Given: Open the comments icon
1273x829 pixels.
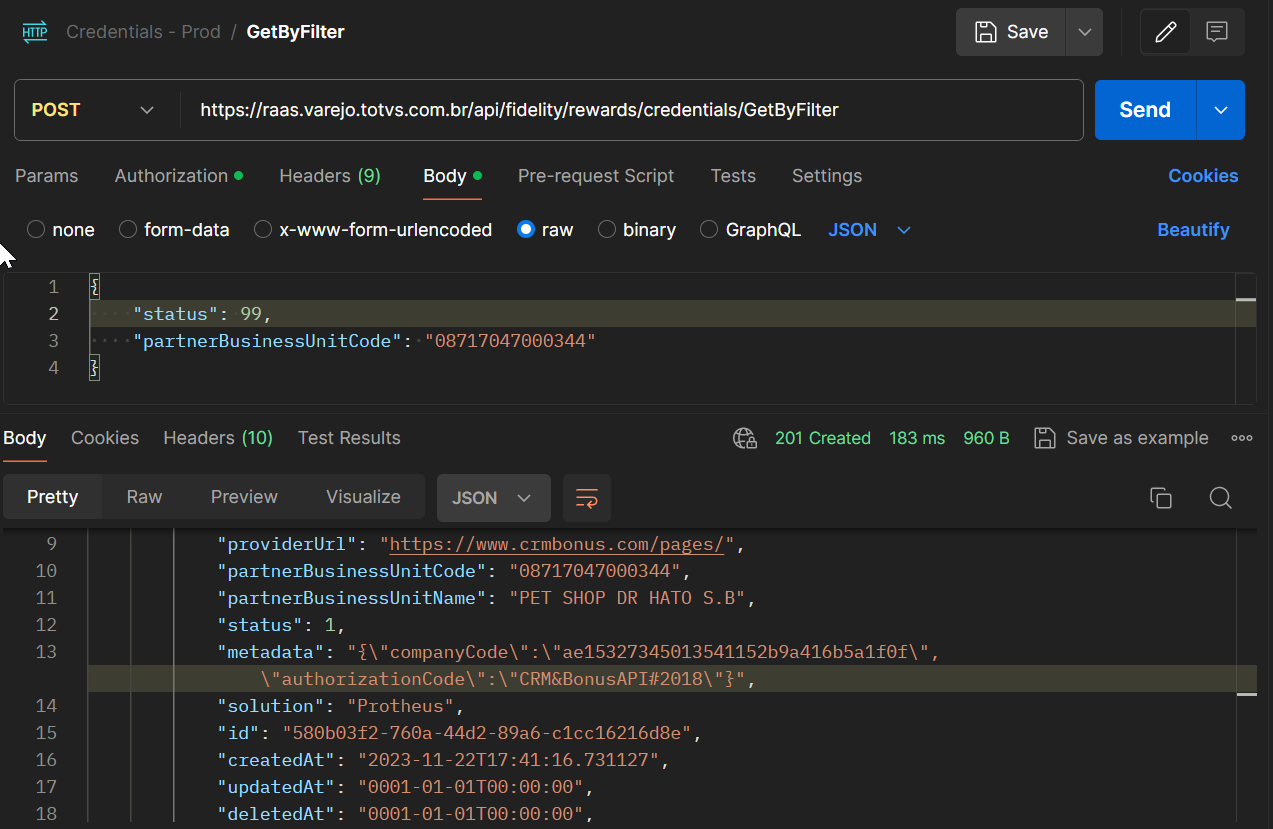Looking at the screenshot, I should pos(1217,32).
